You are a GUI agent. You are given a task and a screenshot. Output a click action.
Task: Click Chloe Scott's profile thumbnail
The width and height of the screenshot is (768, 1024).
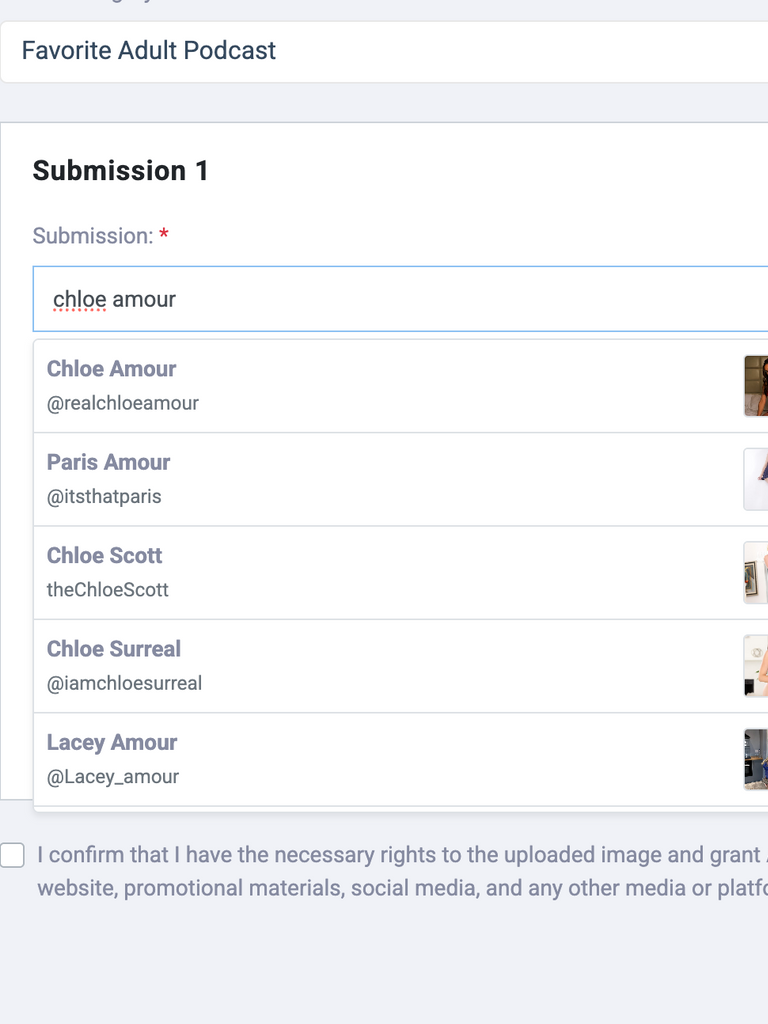point(756,573)
